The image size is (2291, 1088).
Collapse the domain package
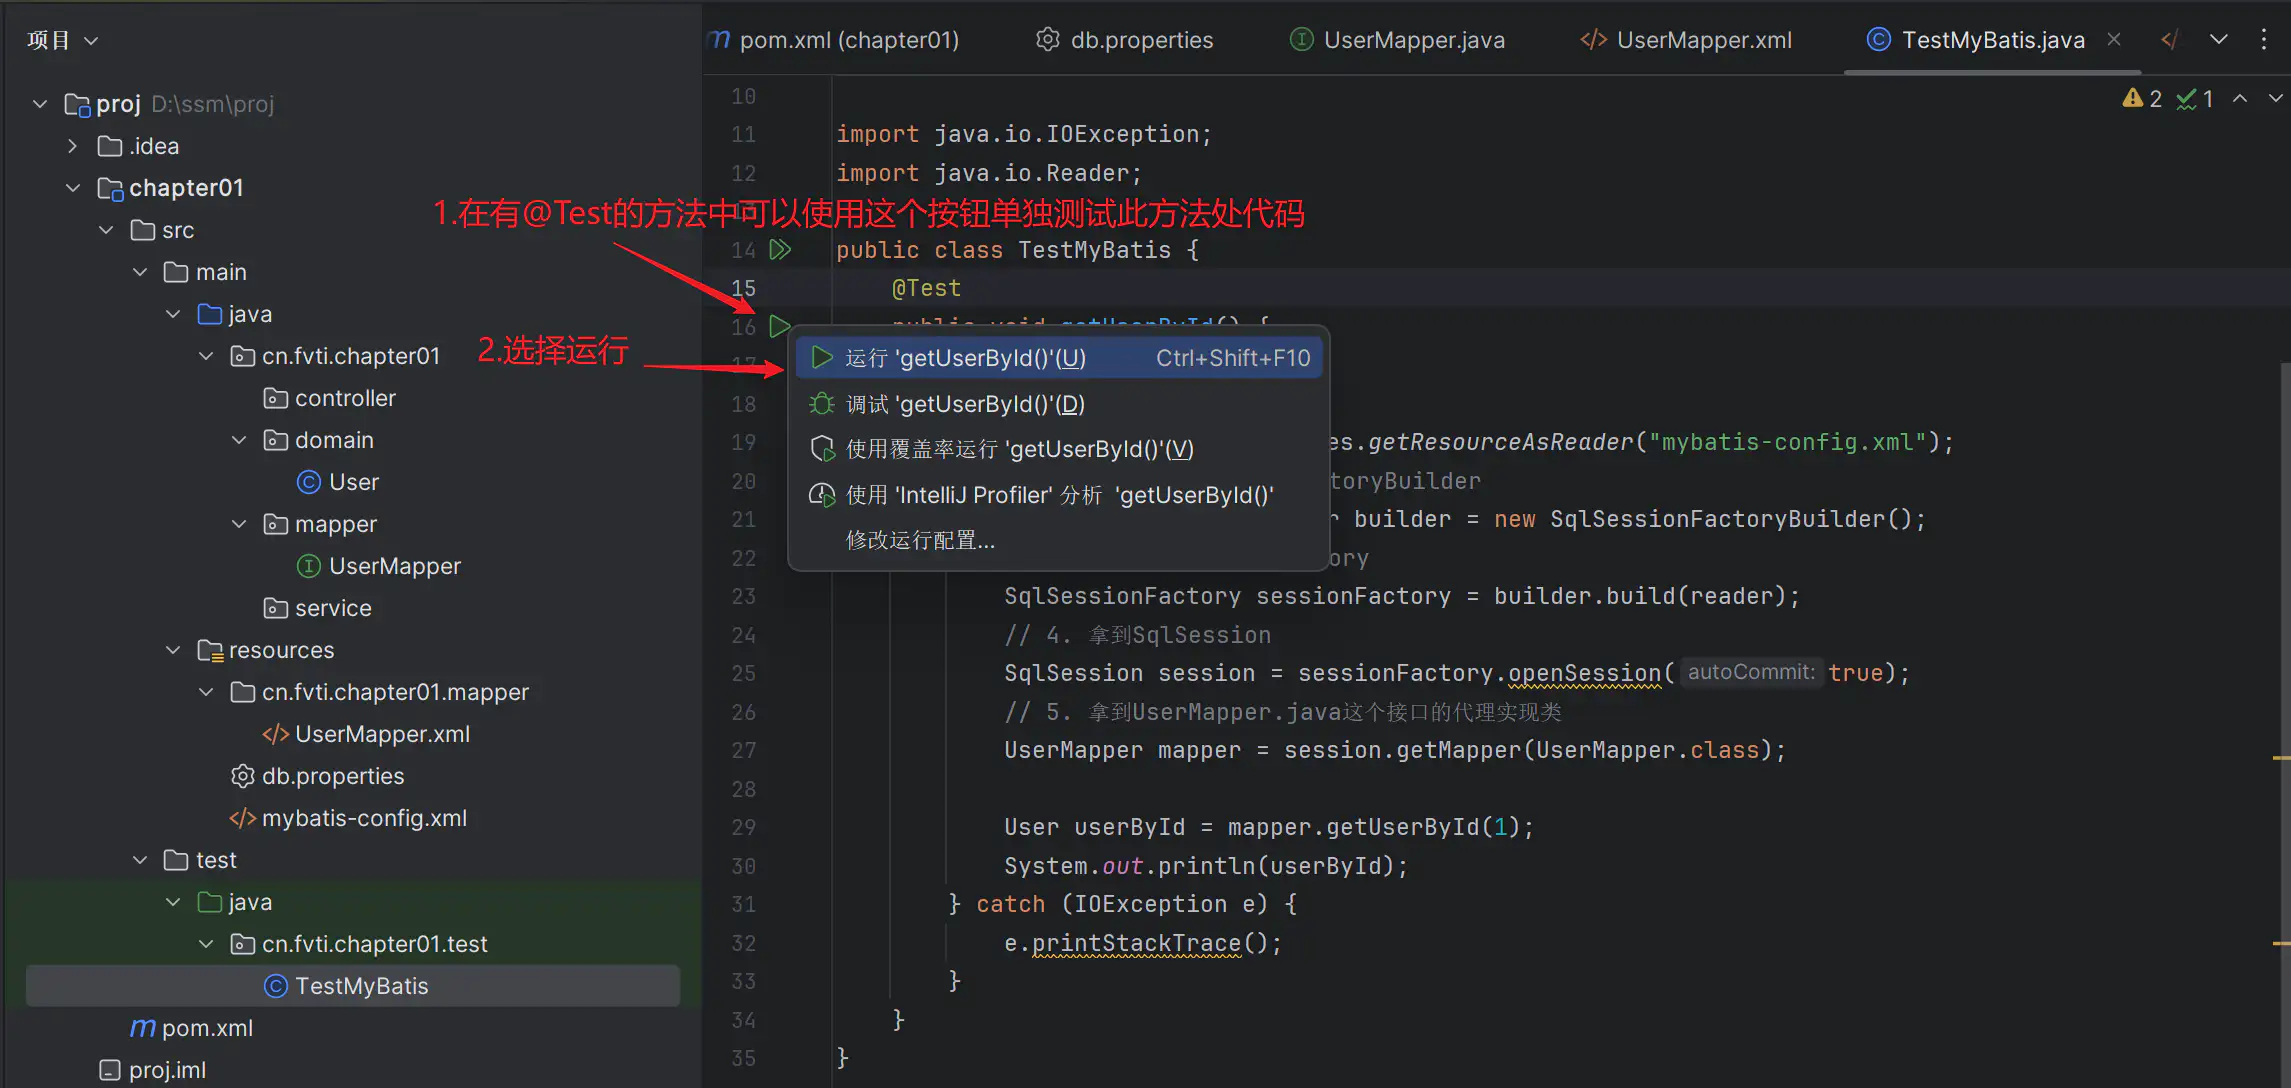coord(239,440)
